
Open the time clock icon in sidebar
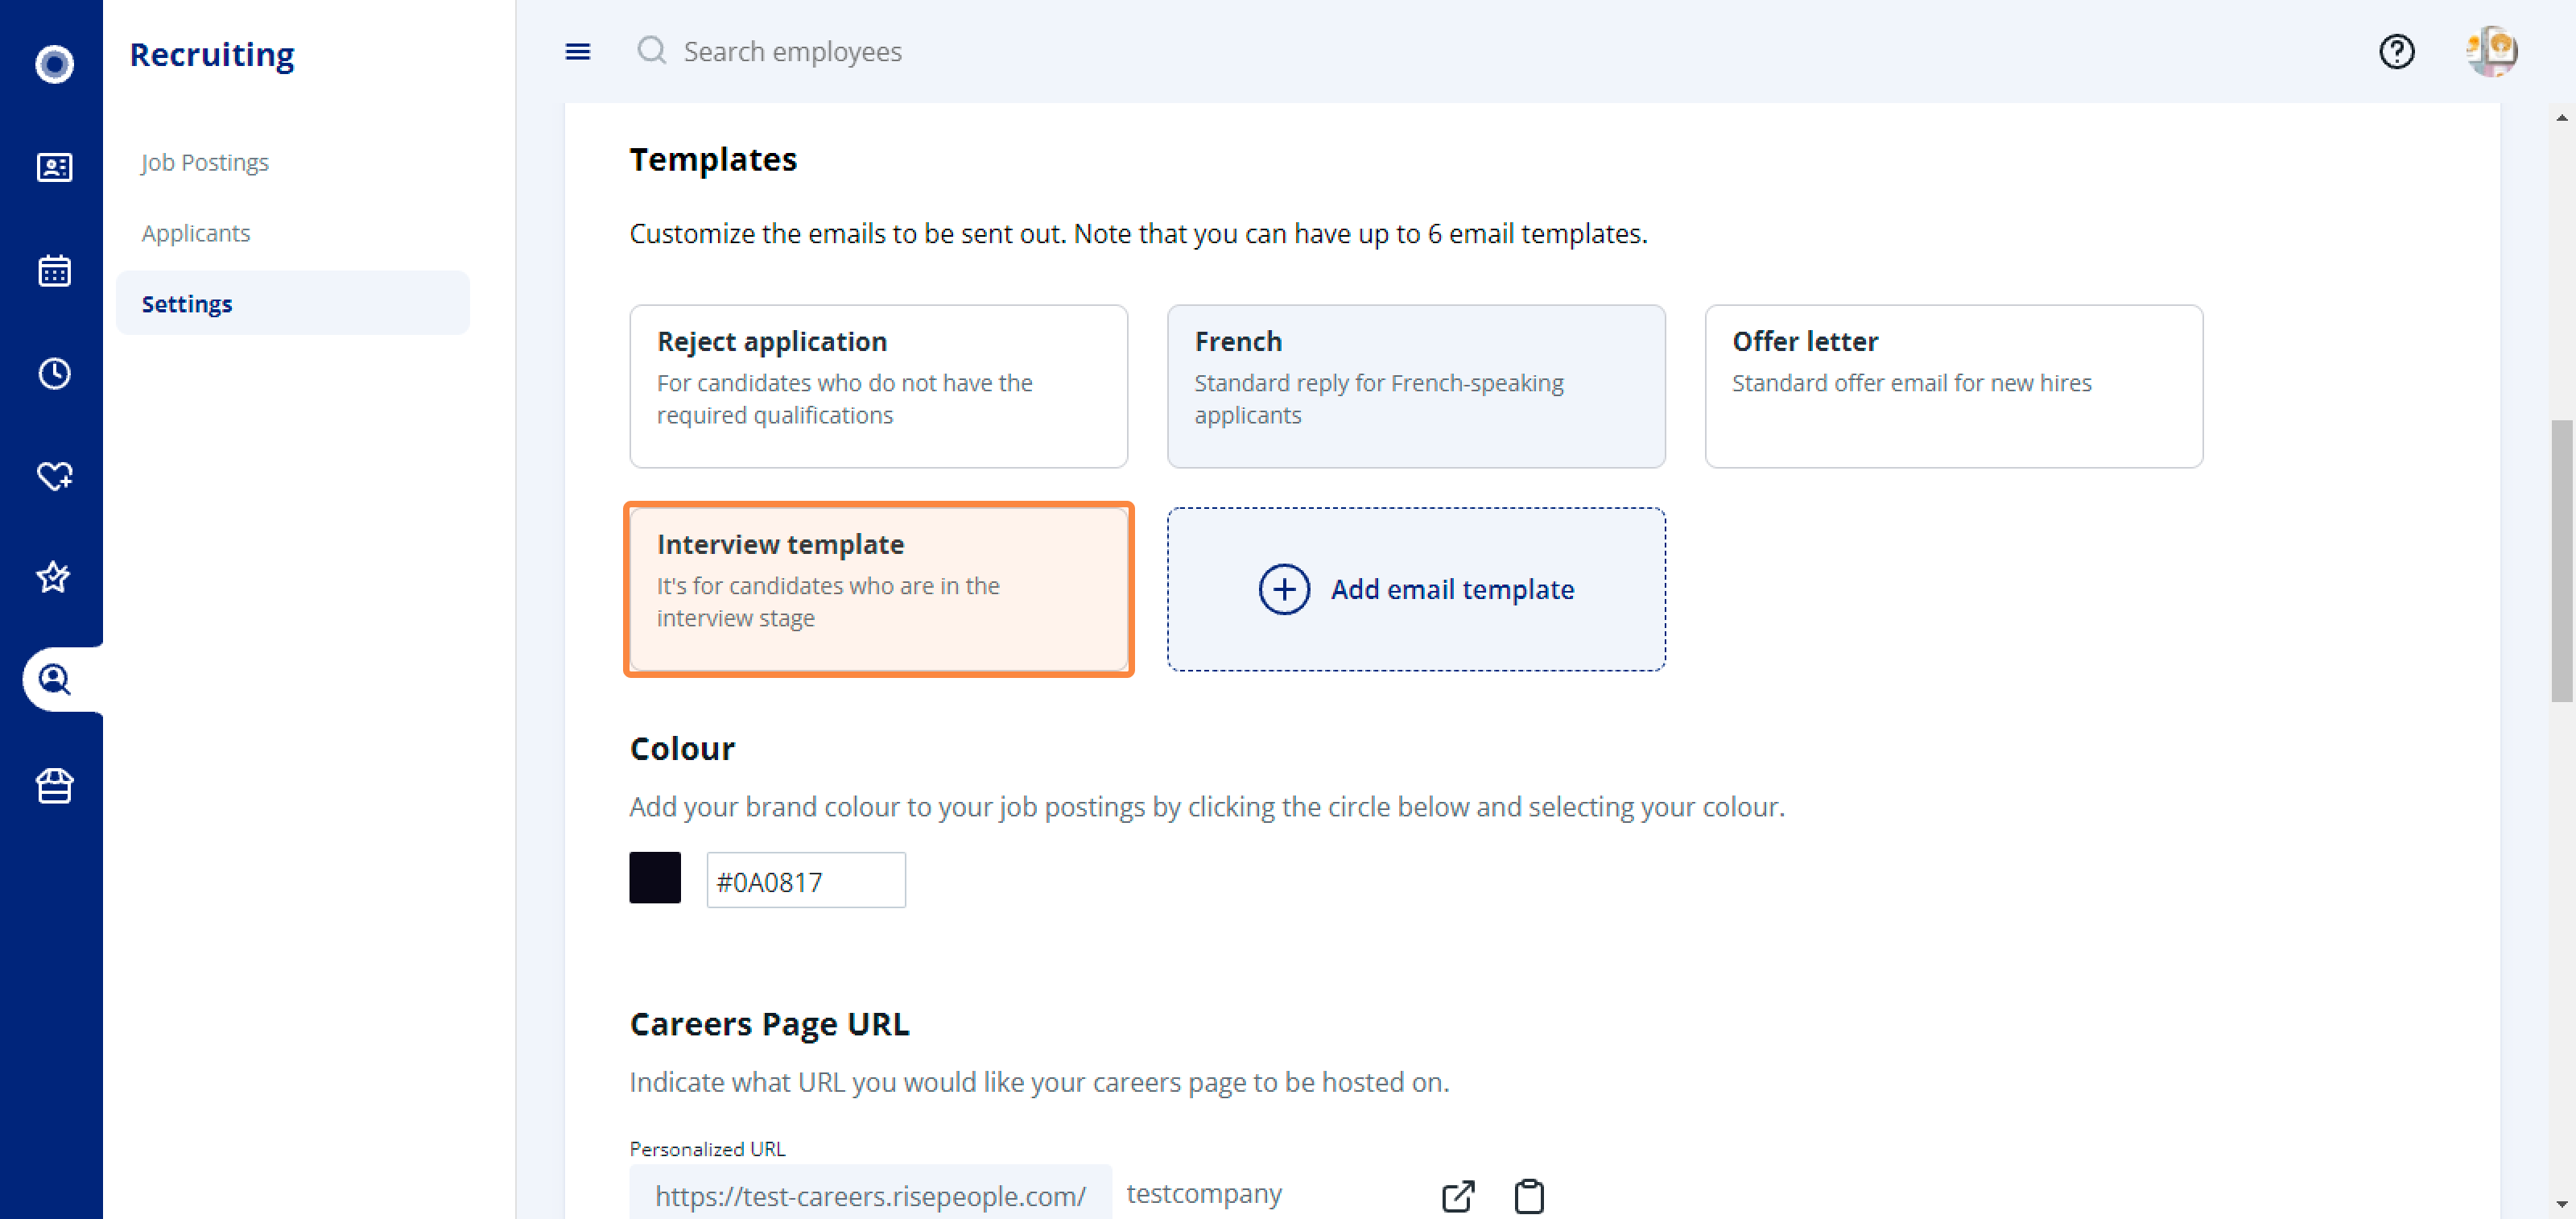(x=54, y=373)
